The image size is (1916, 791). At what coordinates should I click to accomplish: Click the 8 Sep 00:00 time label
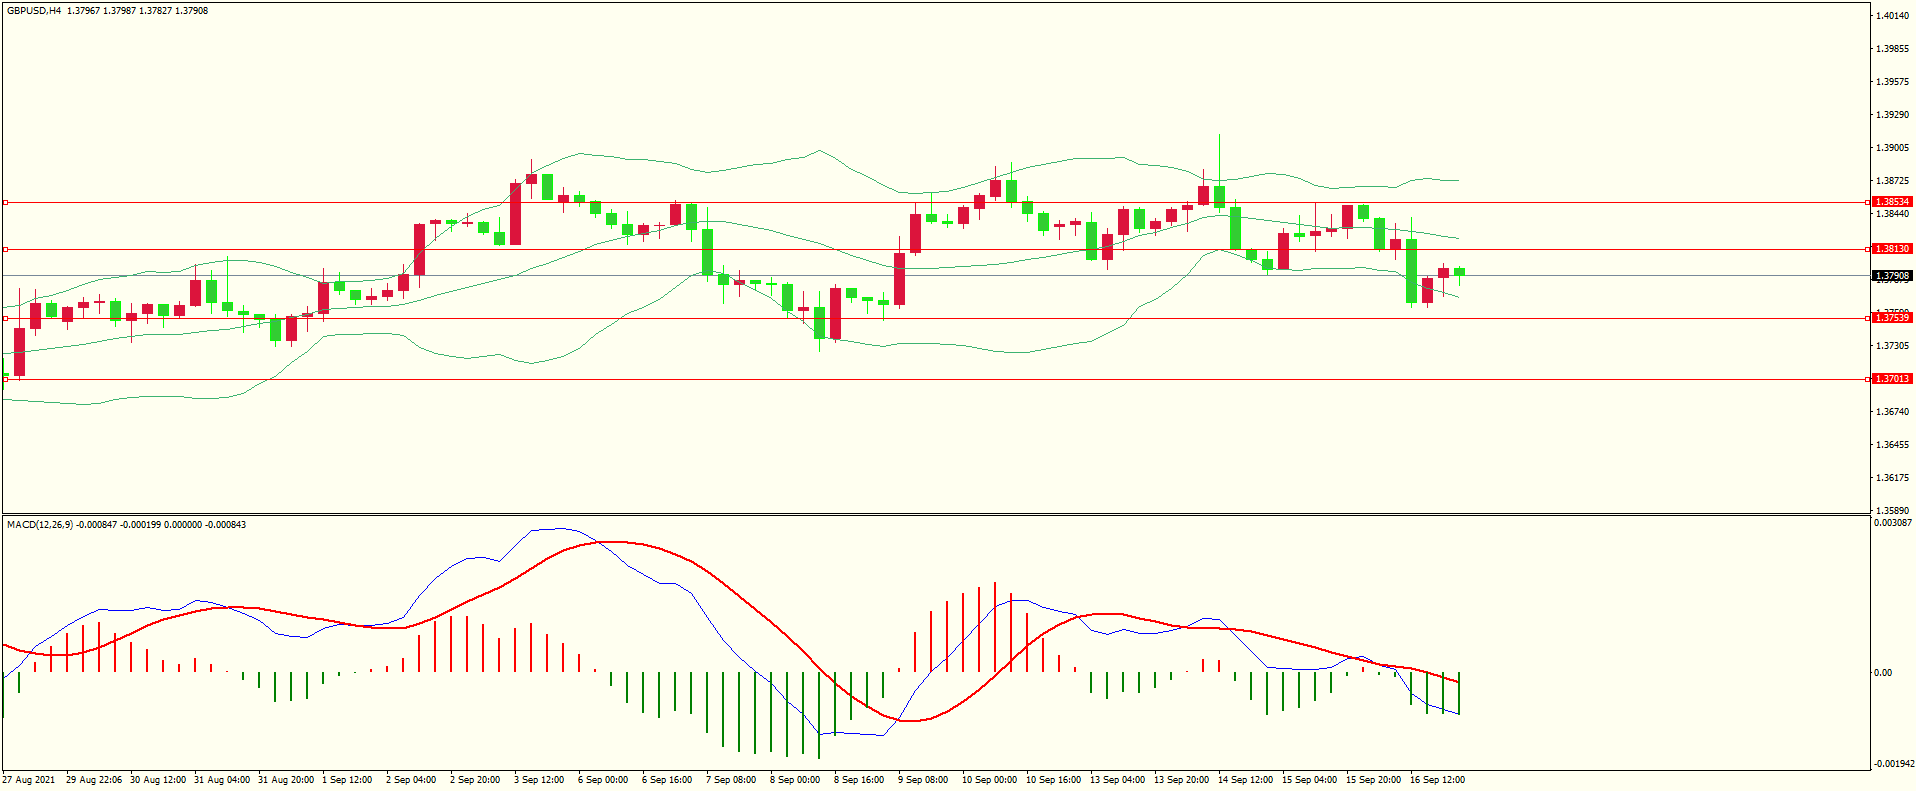pos(795,780)
